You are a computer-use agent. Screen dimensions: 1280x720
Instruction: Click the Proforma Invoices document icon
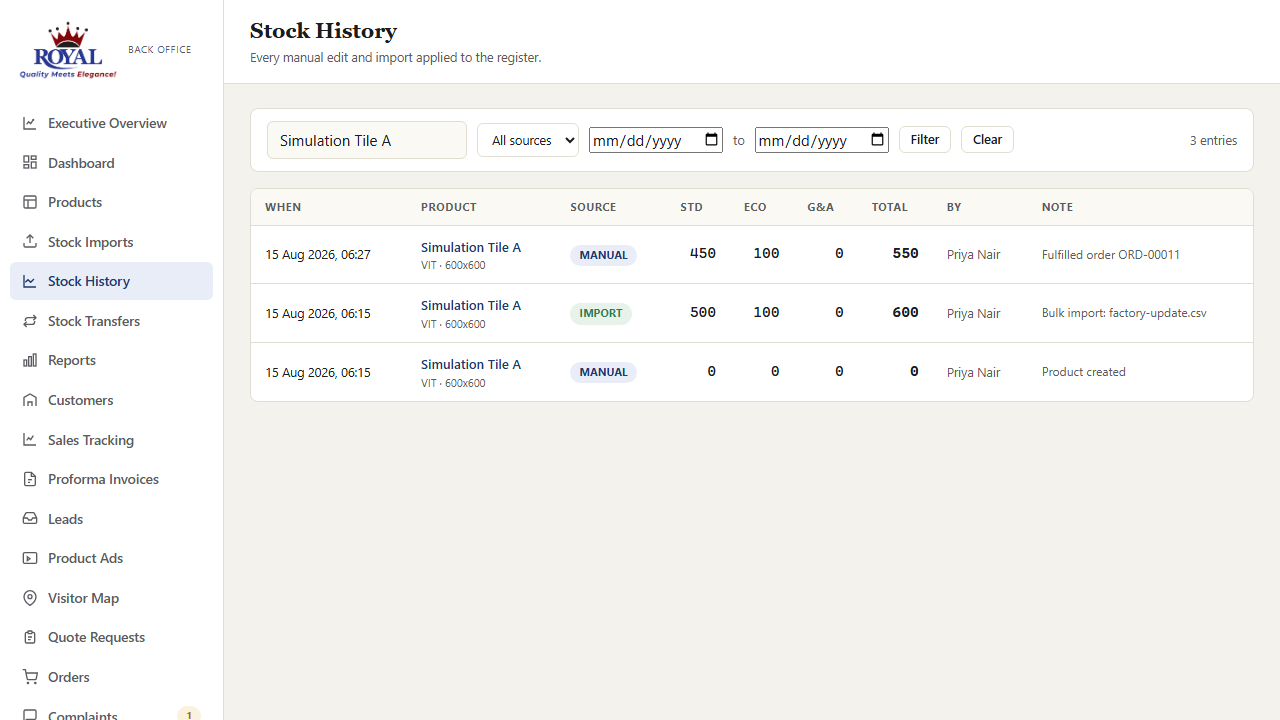(x=30, y=479)
